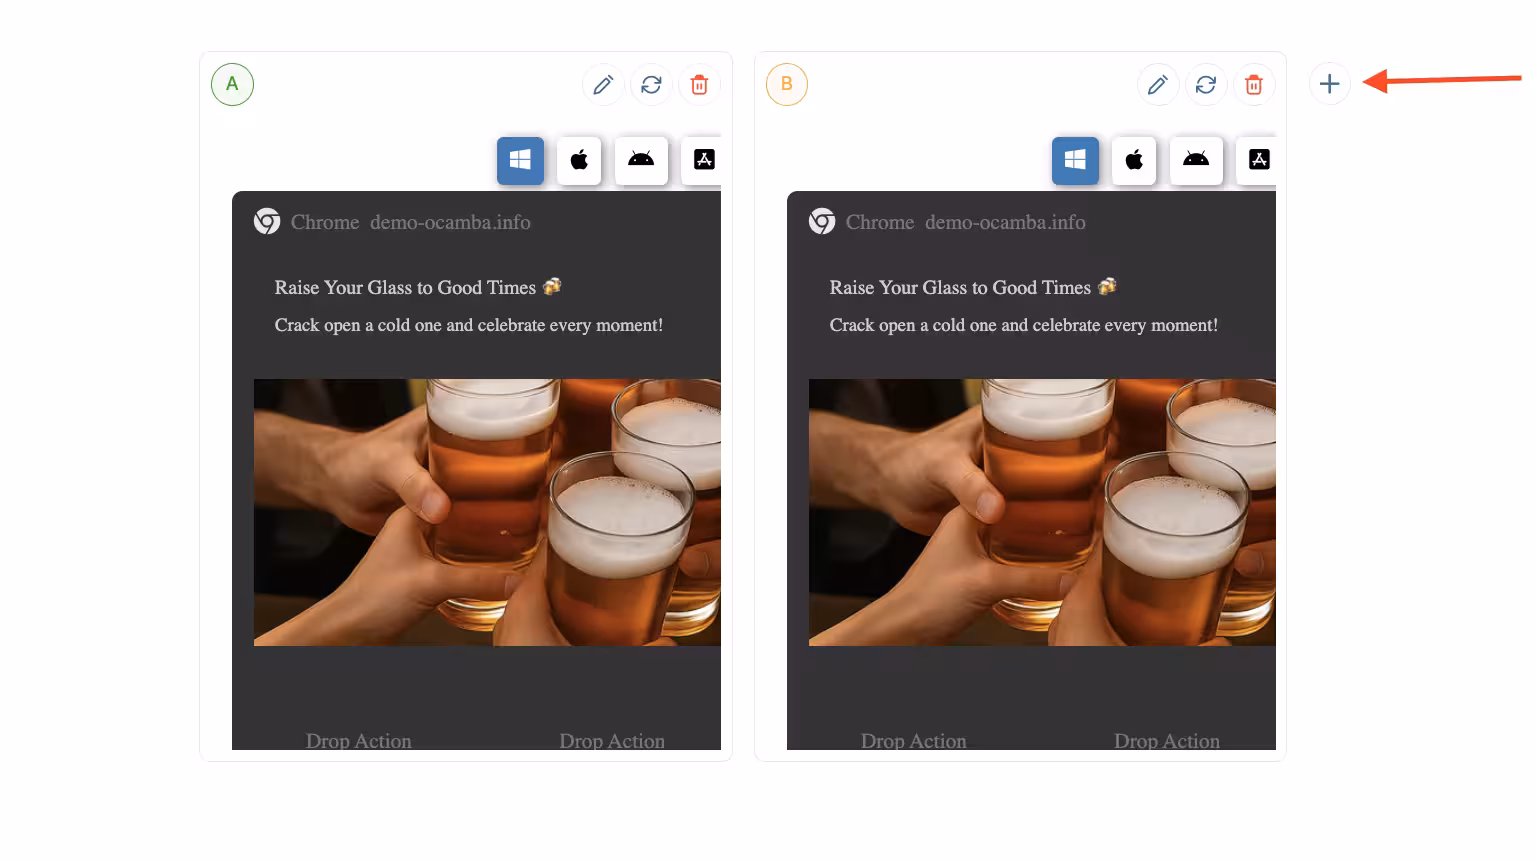Viewport: 1536px width, 860px height.
Task: Edit variant B with the pencil icon
Action: click(x=1158, y=85)
